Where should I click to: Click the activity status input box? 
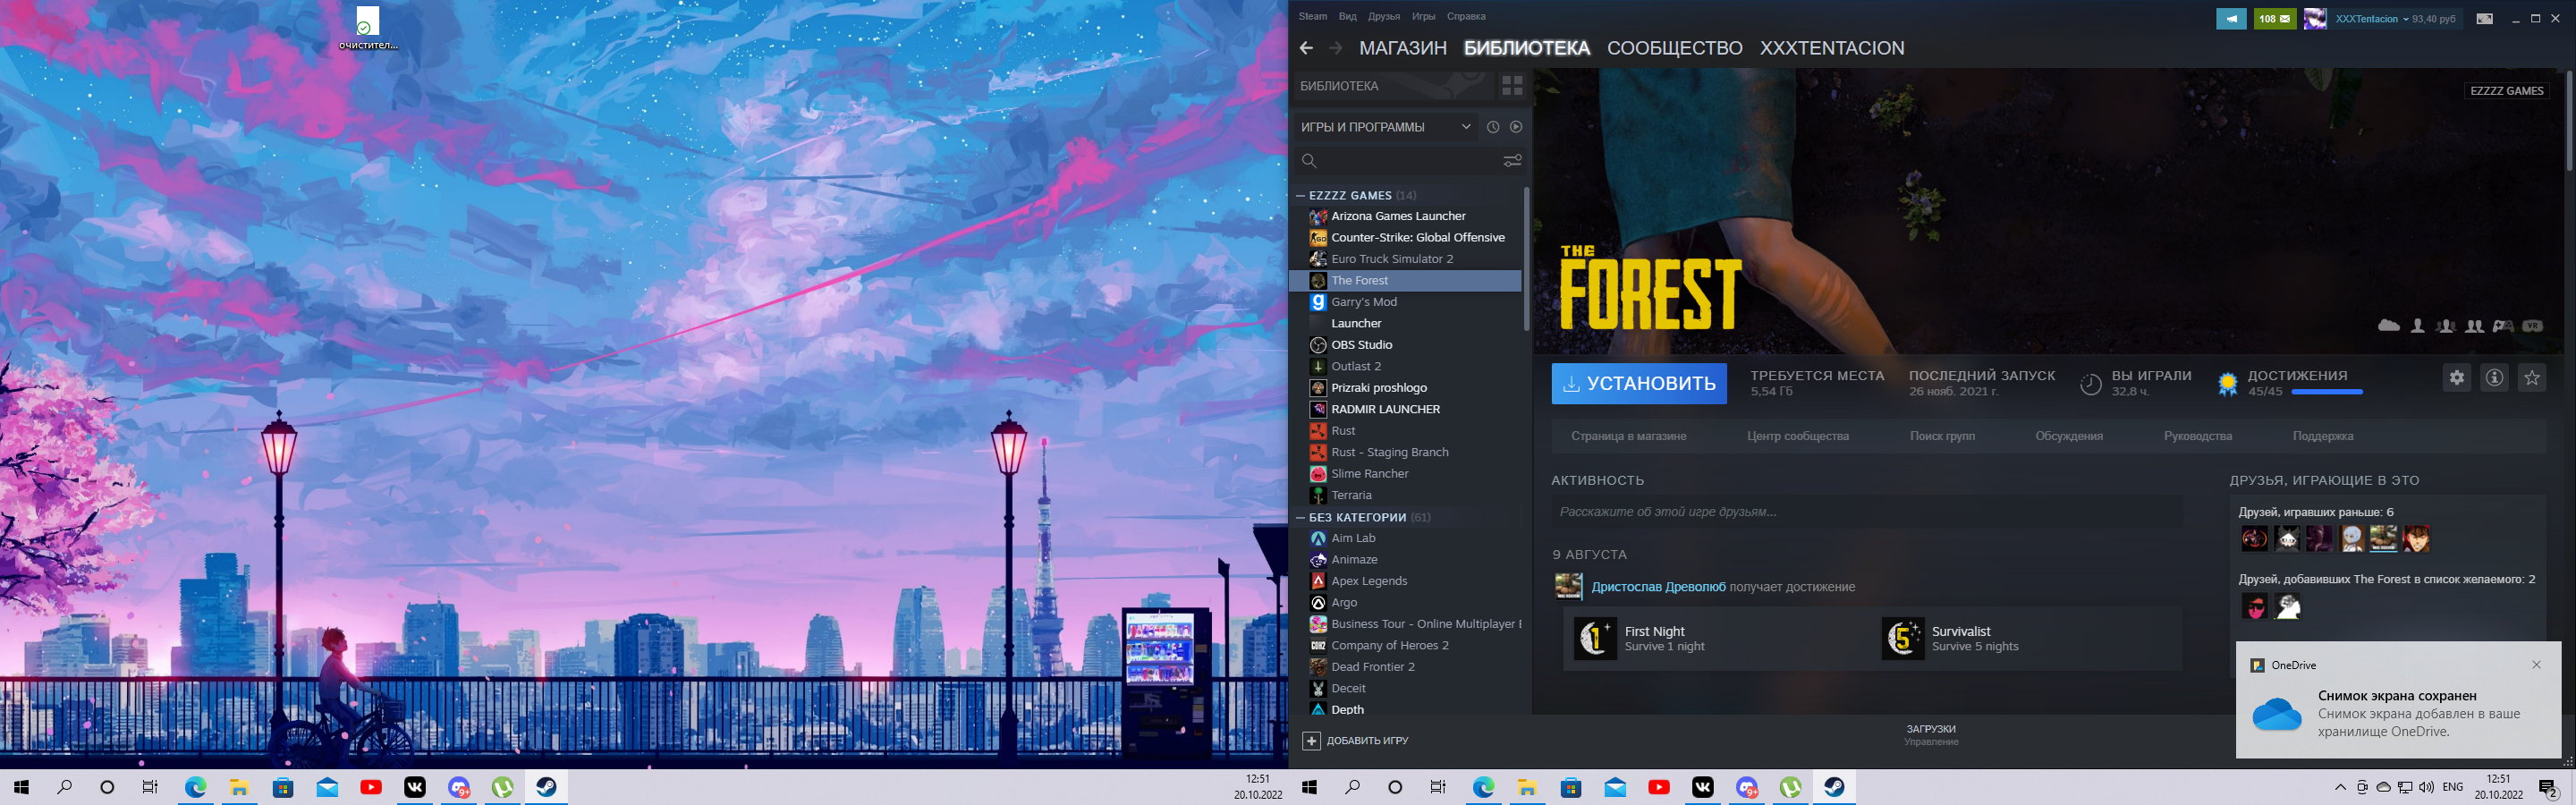[1866, 512]
